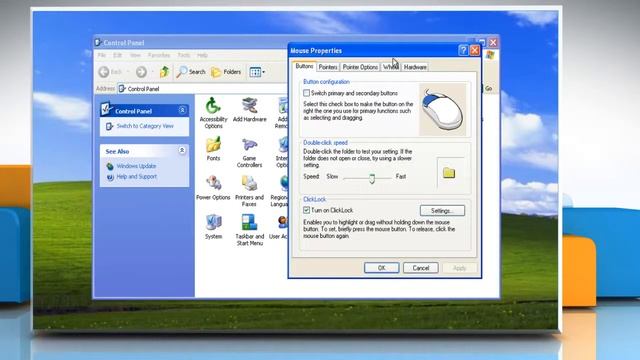Open the Forward button history dropdown arrow
Image resolution: width=640 pixels, height=360 pixels.
point(152,72)
